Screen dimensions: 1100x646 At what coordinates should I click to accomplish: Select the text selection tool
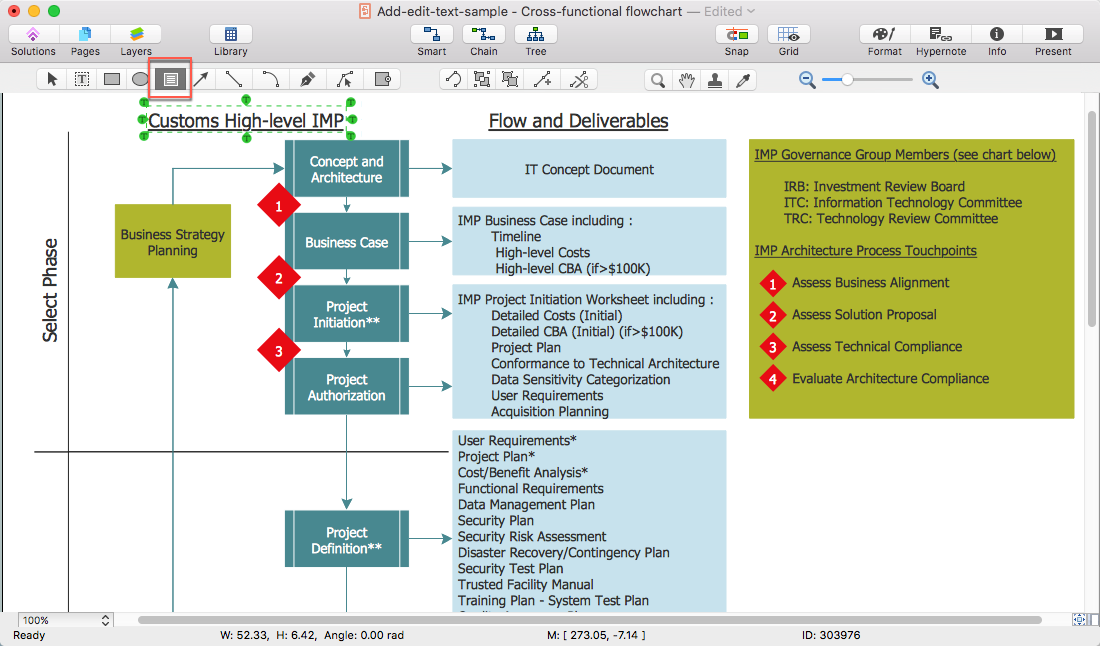coord(82,79)
